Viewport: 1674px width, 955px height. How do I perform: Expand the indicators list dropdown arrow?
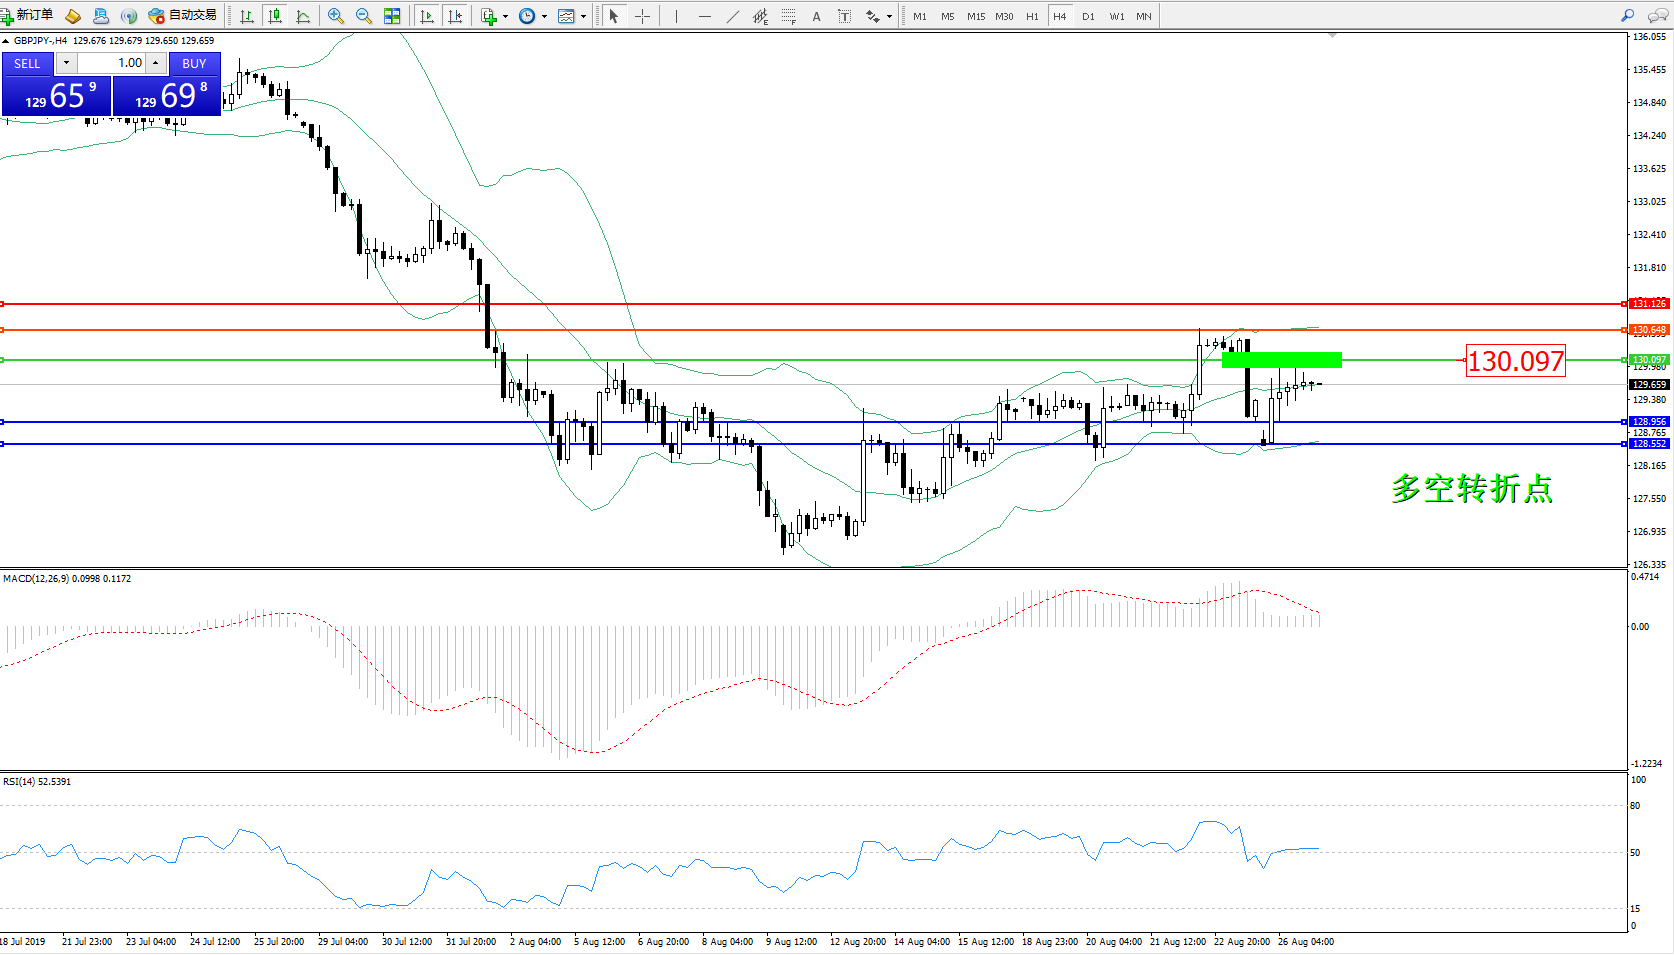click(505, 17)
